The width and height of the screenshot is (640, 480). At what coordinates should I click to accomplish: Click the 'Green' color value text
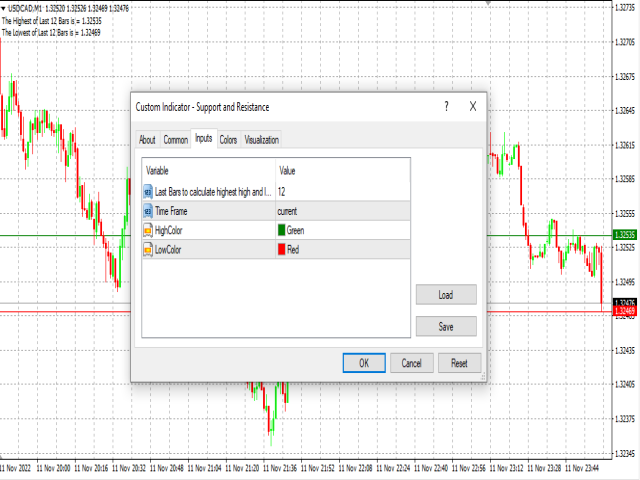coord(296,230)
